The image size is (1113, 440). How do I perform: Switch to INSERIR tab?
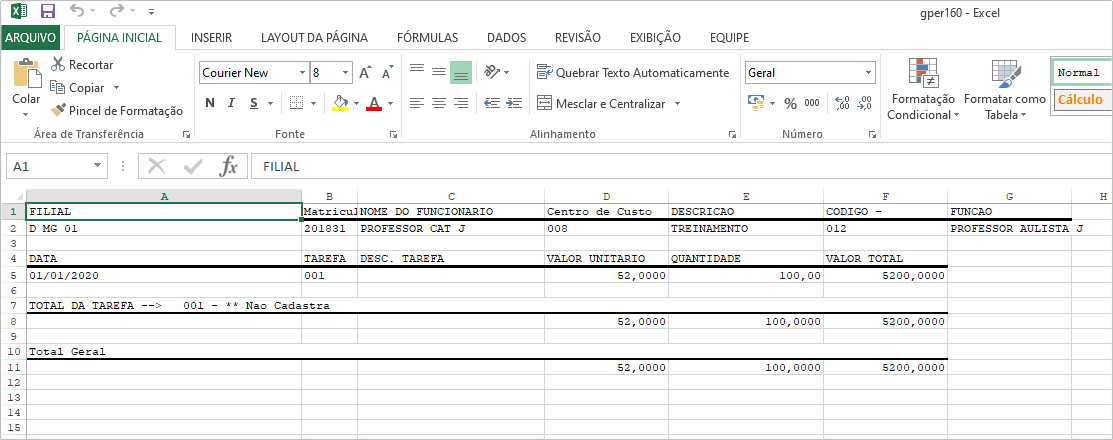pyautogui.click(x=212, y=38)
